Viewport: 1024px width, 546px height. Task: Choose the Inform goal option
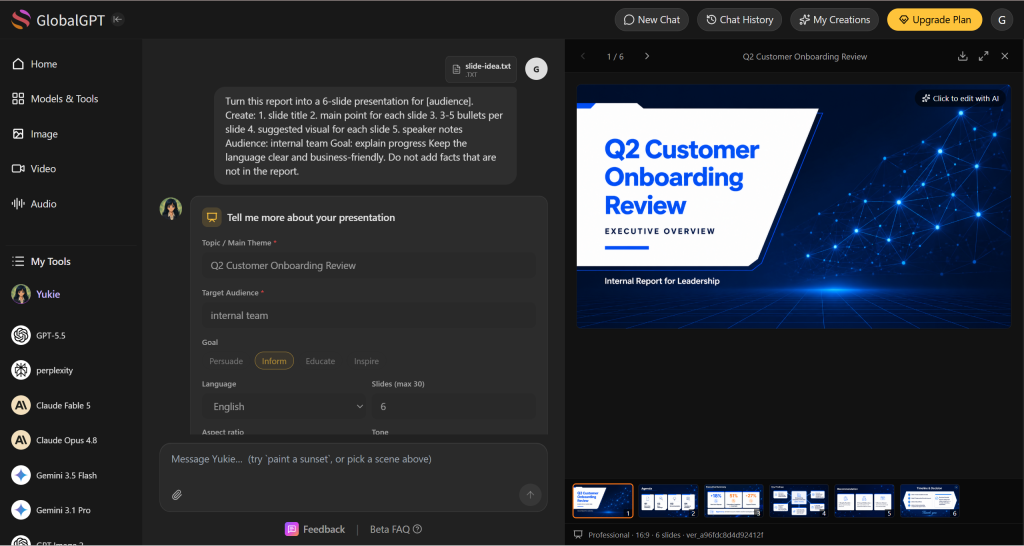tap(274, 361)
